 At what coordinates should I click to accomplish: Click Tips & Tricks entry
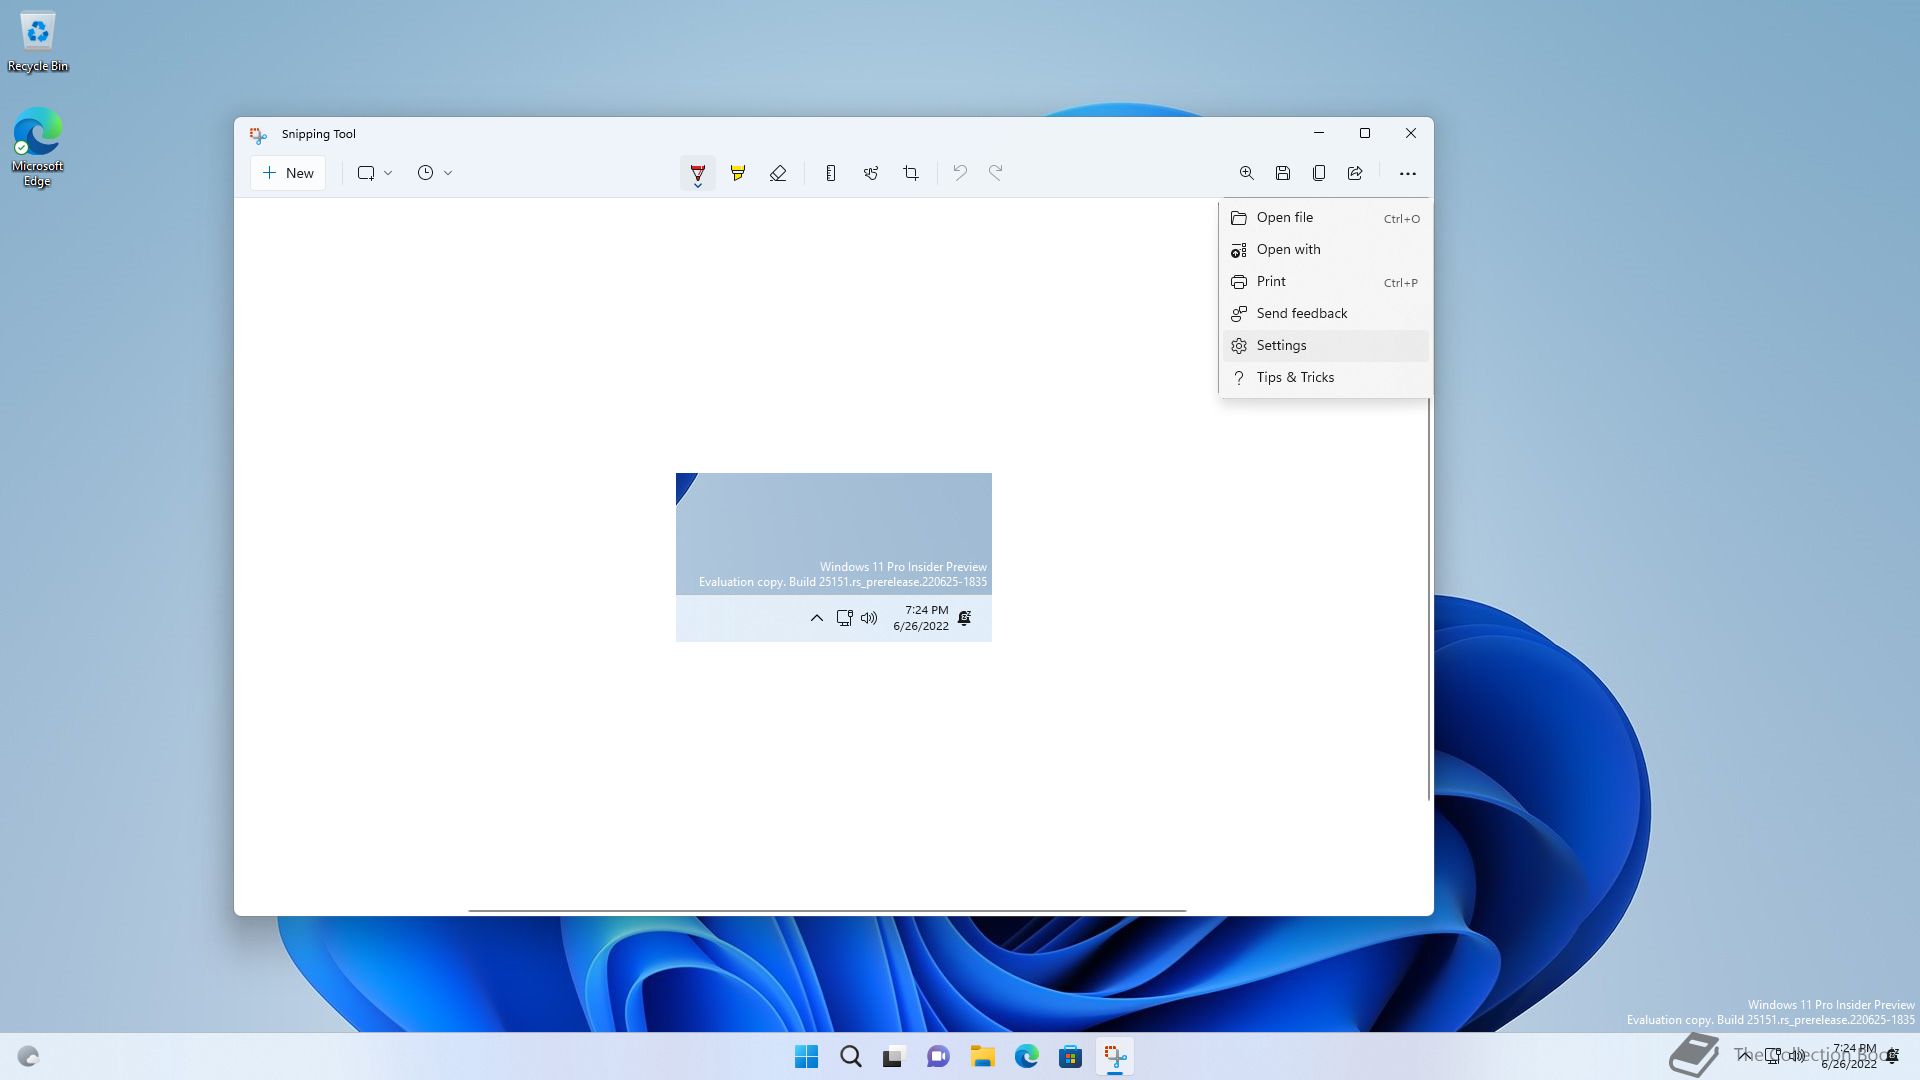pyautogui.click(x=1294, y=377)
